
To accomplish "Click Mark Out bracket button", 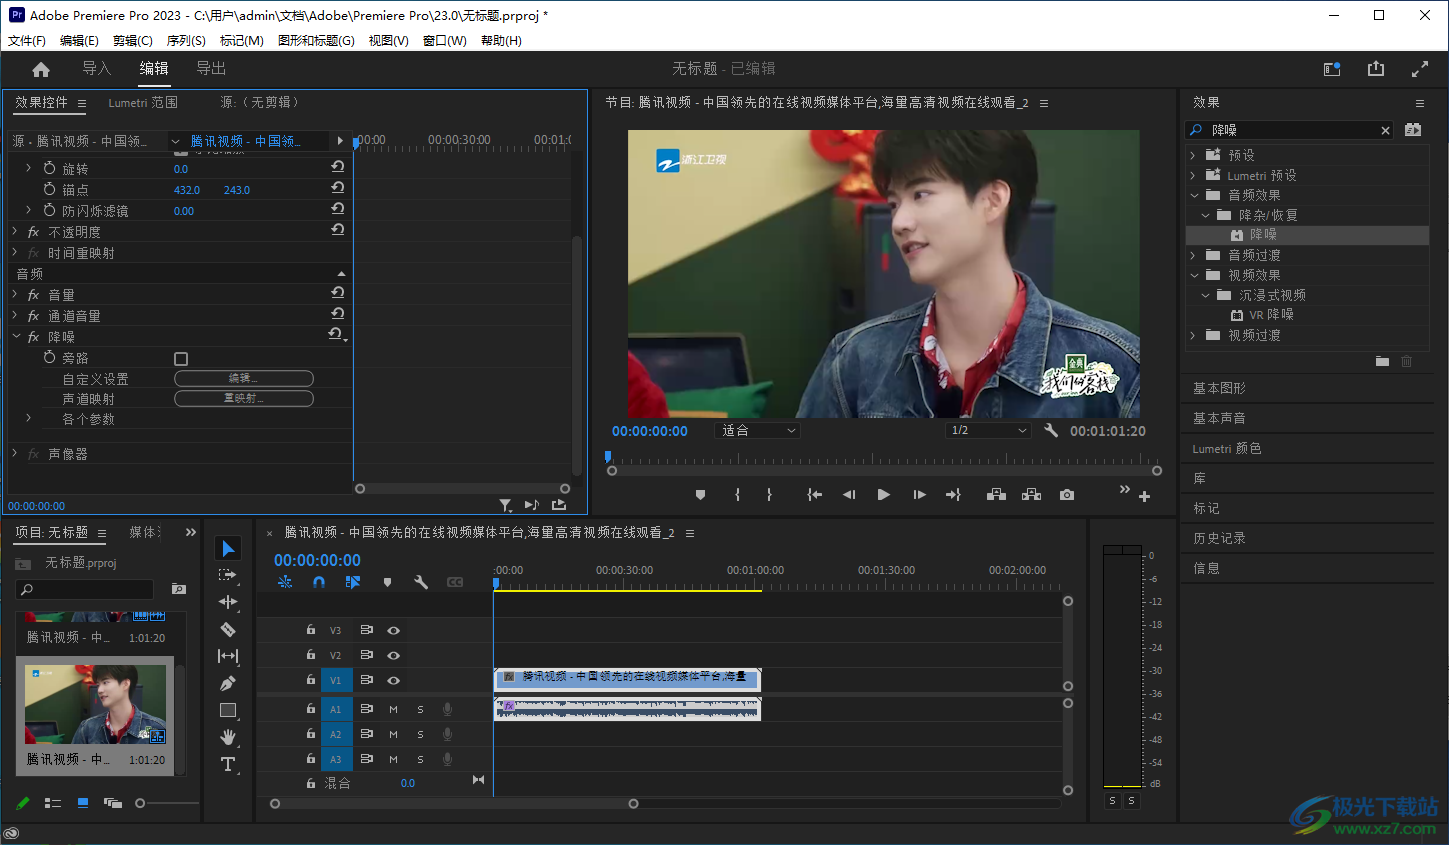I will pyautogui.click(x=769, y=495).
